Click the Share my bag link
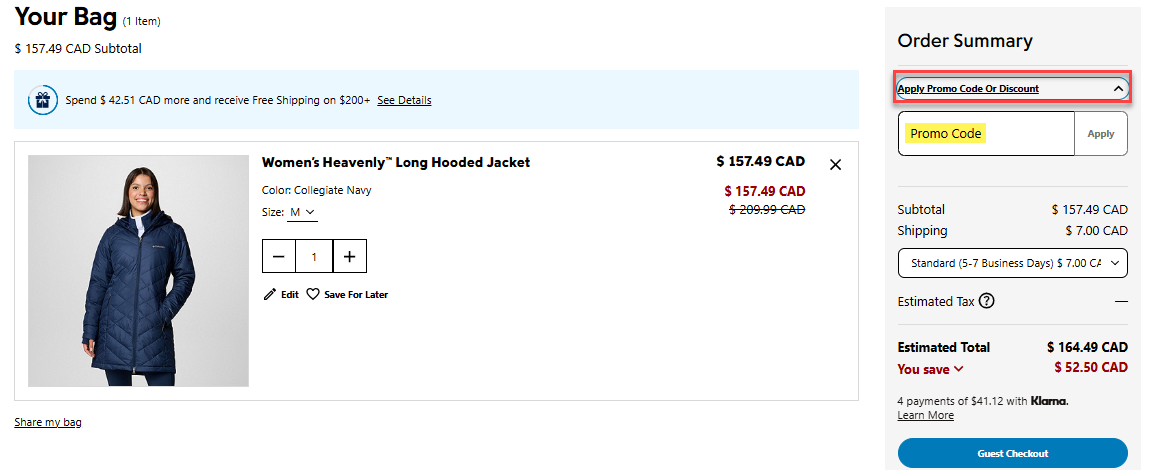 (48, 422)
